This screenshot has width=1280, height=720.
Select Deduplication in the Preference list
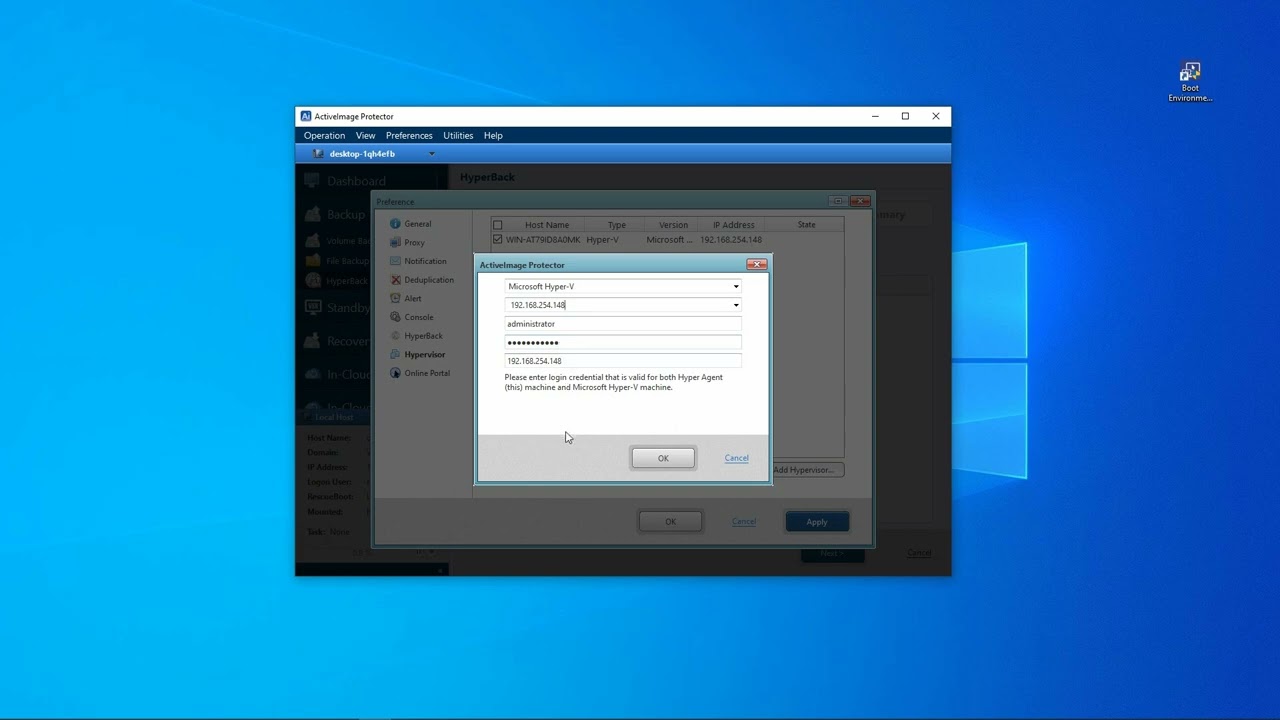click(x=429, y=280)
